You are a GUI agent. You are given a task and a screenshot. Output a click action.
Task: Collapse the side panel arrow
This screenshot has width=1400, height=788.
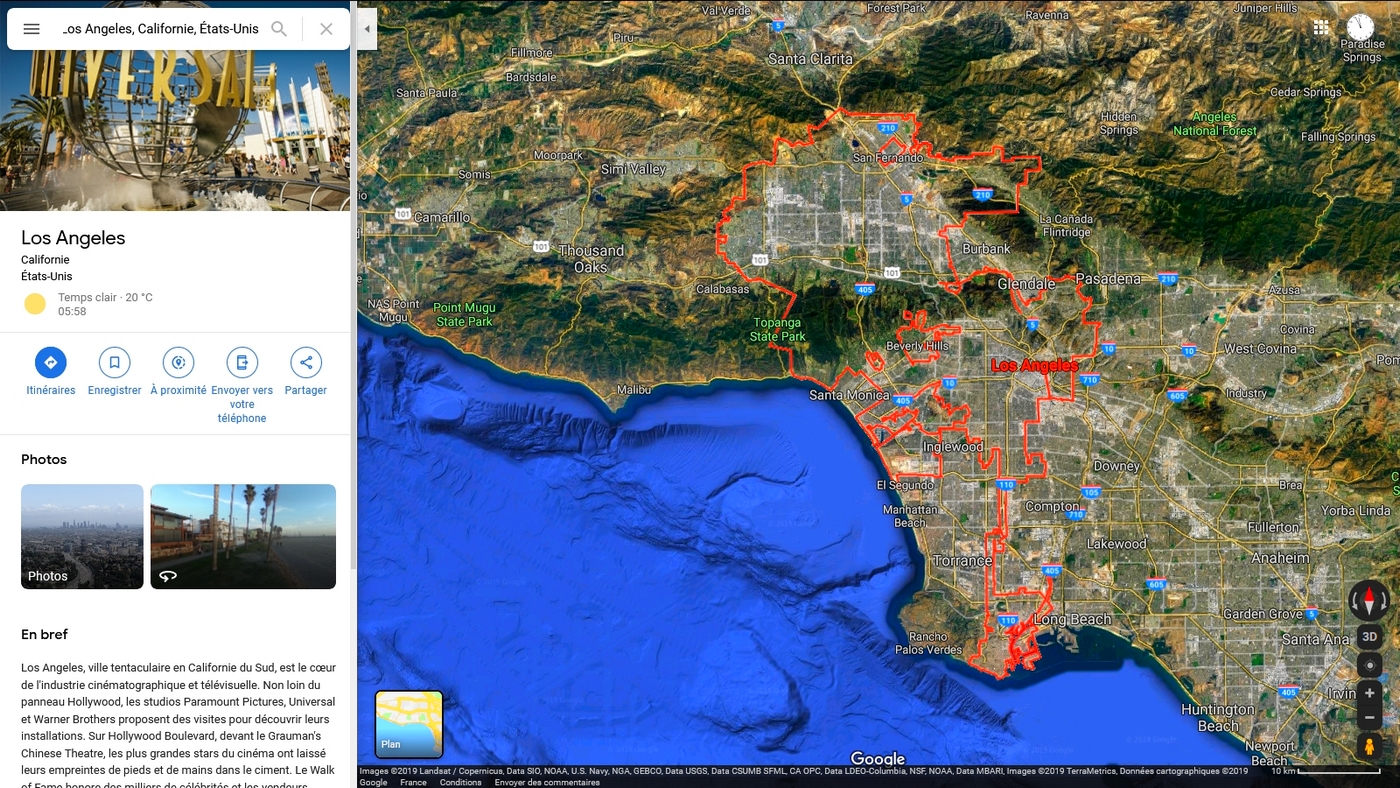(x=367, y=29)
